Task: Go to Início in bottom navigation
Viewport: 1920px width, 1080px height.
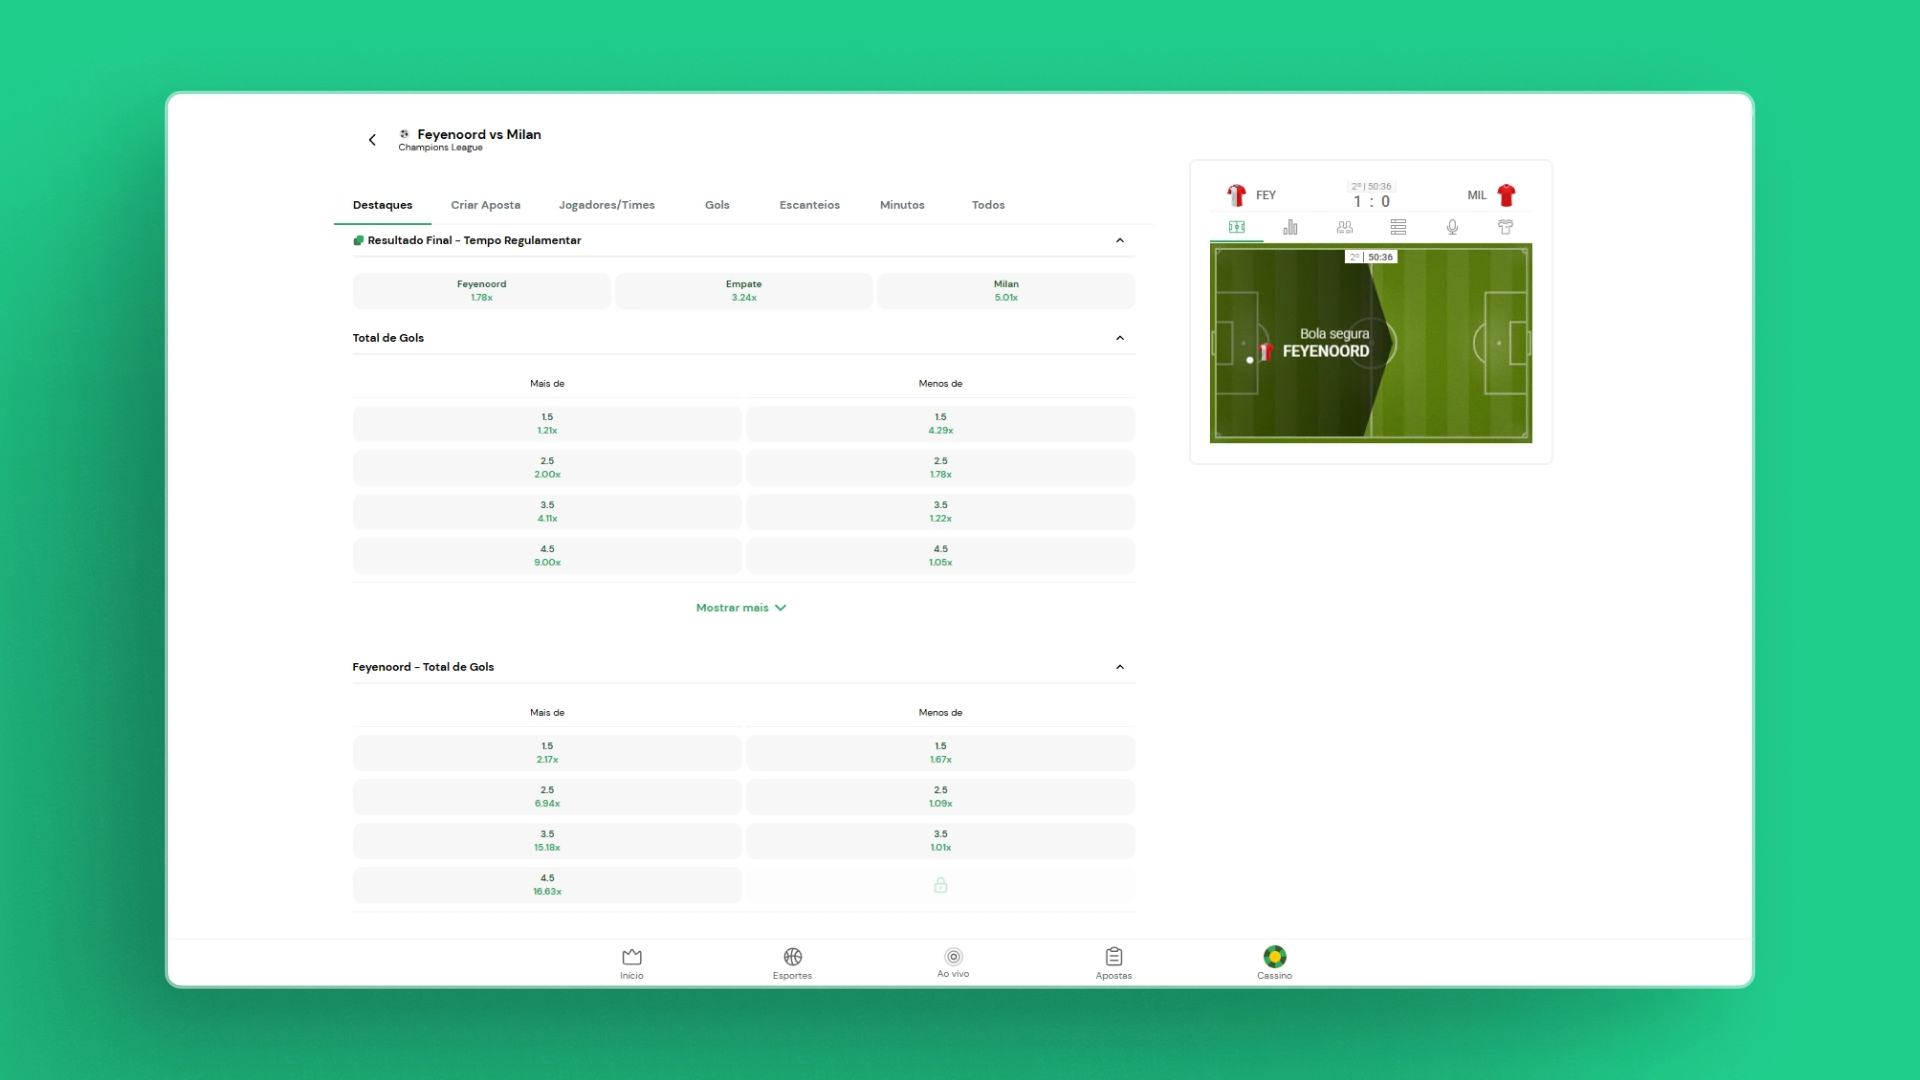Action: tap(632, 964)
